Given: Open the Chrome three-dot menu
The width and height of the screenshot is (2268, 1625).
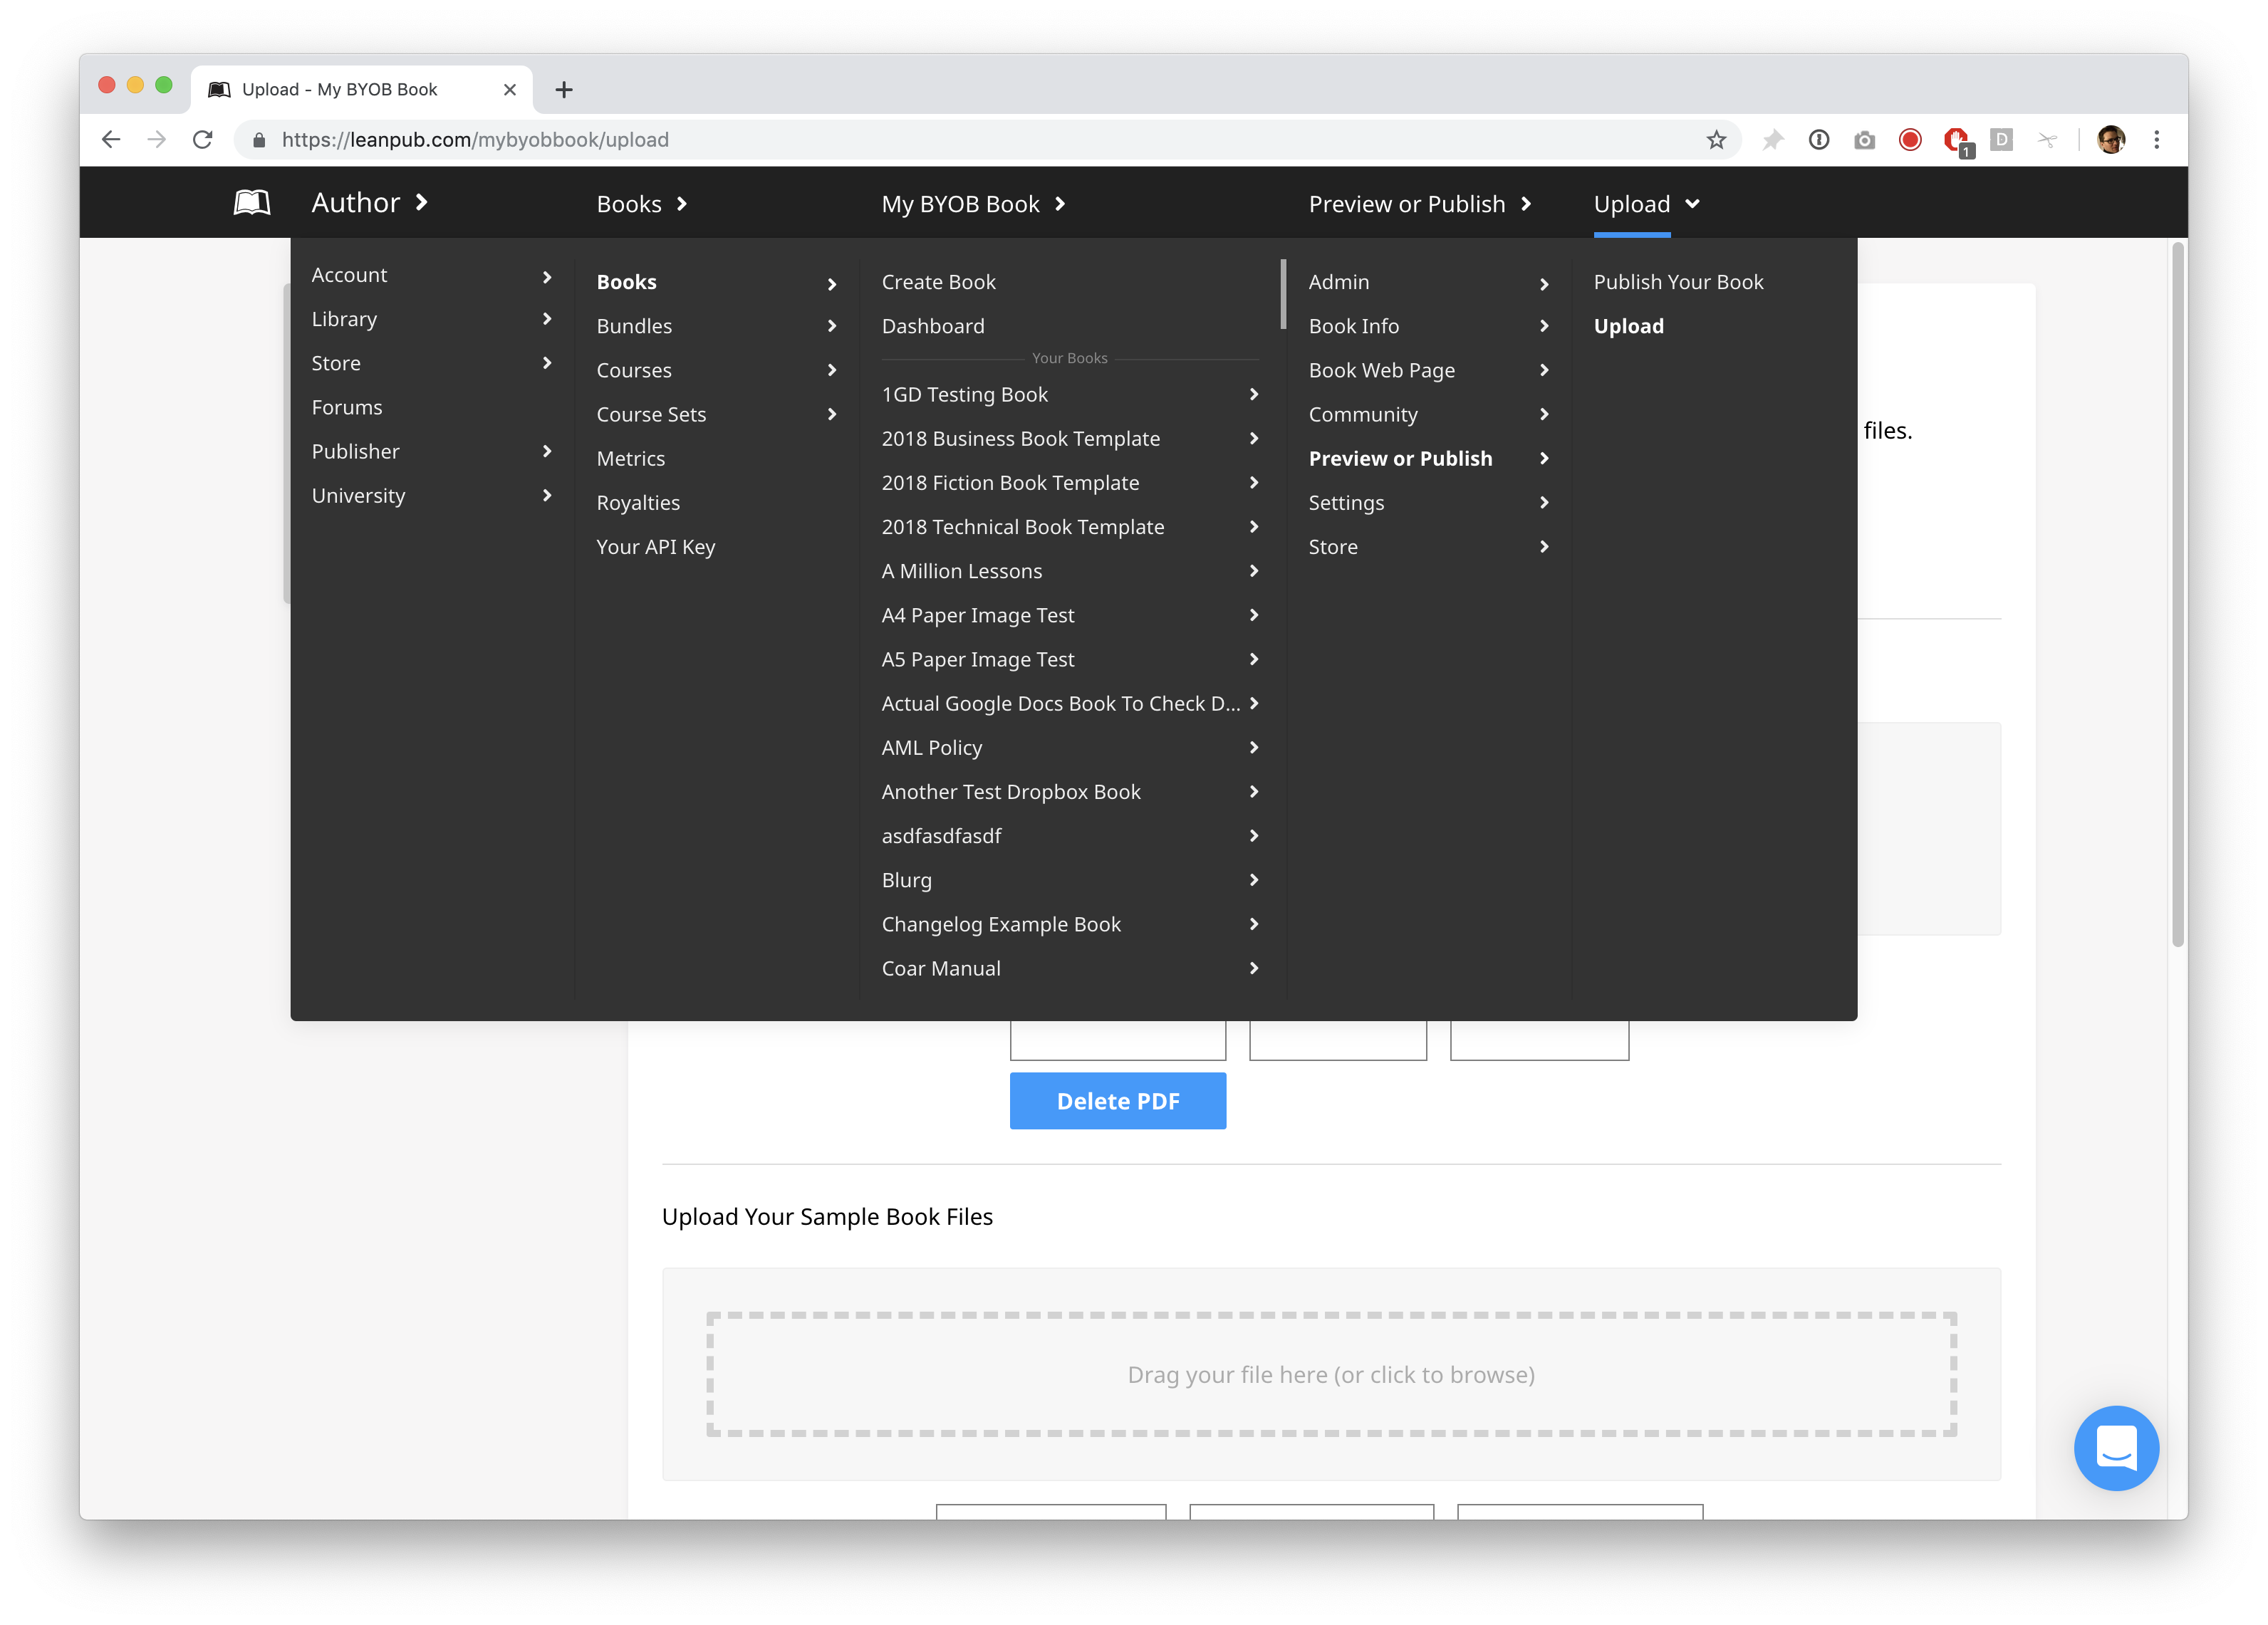Looking at the screenshot, I should 2157,140.
